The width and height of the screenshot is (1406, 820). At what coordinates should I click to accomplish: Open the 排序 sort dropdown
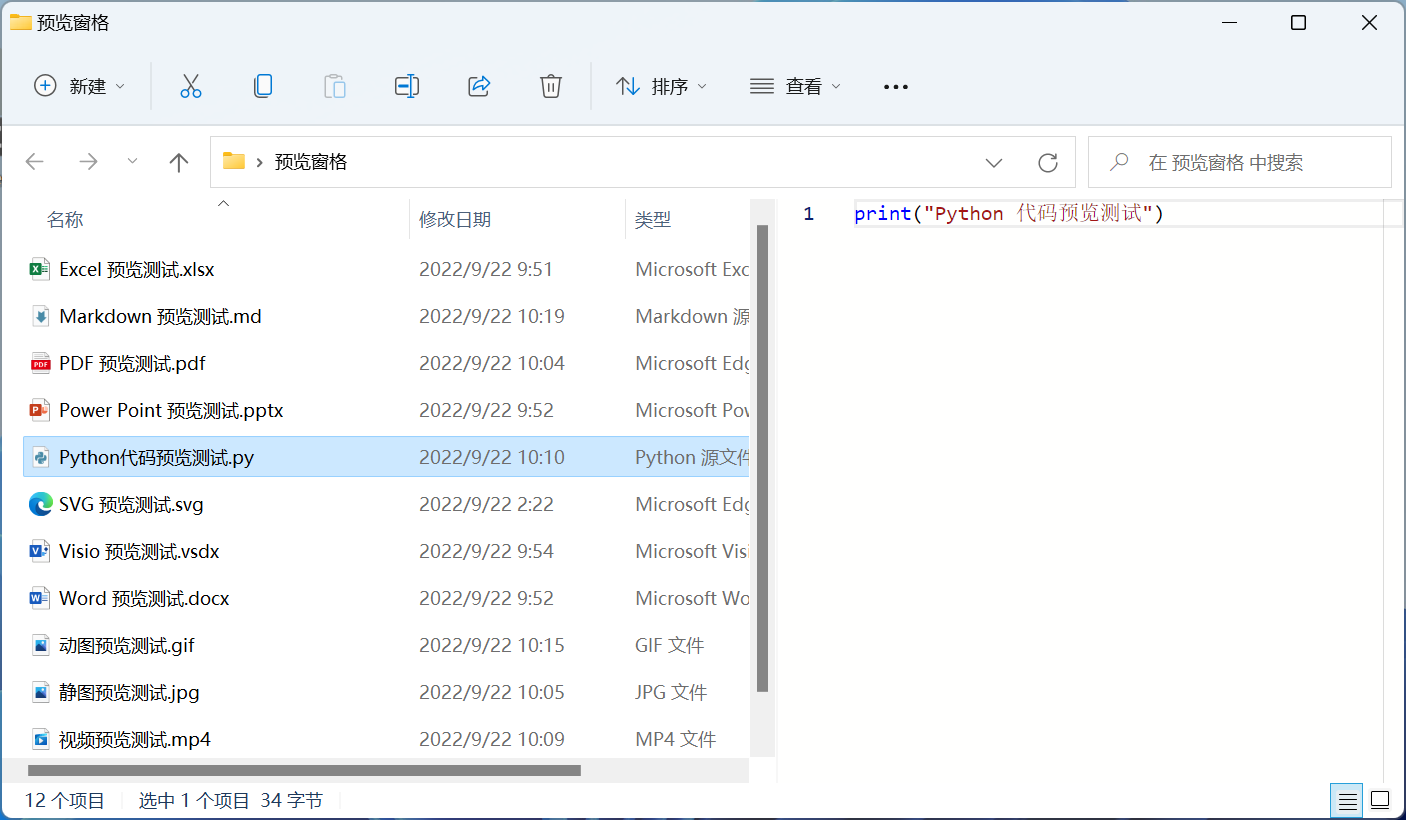[661, 86]
